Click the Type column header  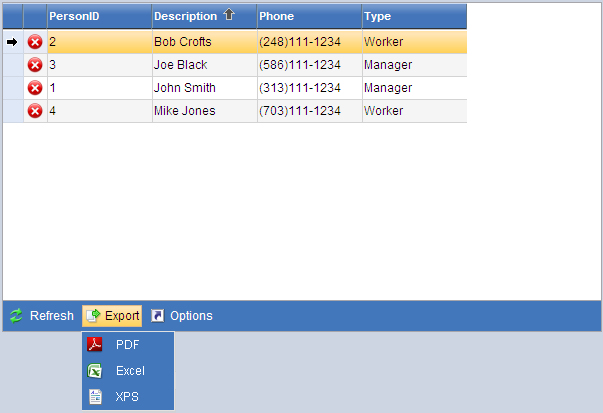click(378, 16)
